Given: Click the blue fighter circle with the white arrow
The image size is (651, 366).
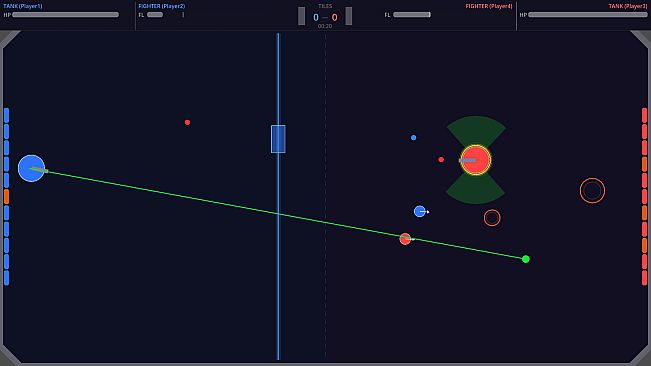Looking at the screenshot, I should 420,211.
